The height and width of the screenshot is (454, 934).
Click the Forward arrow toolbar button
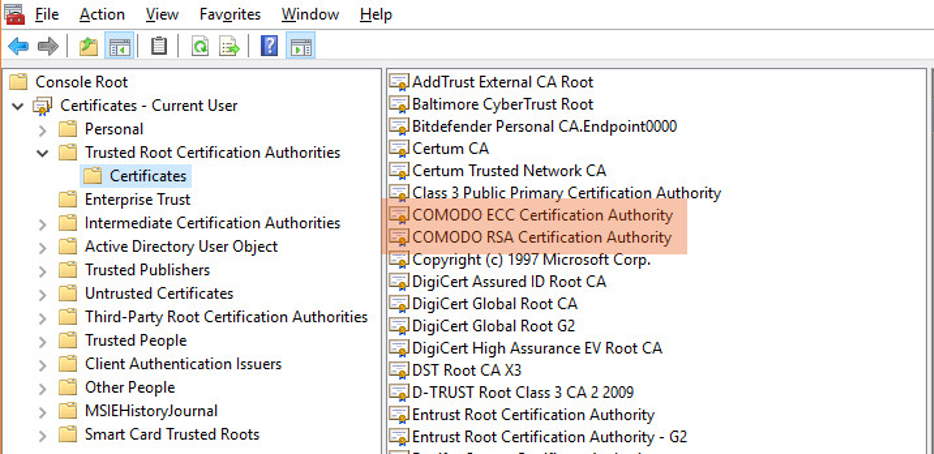48,46
